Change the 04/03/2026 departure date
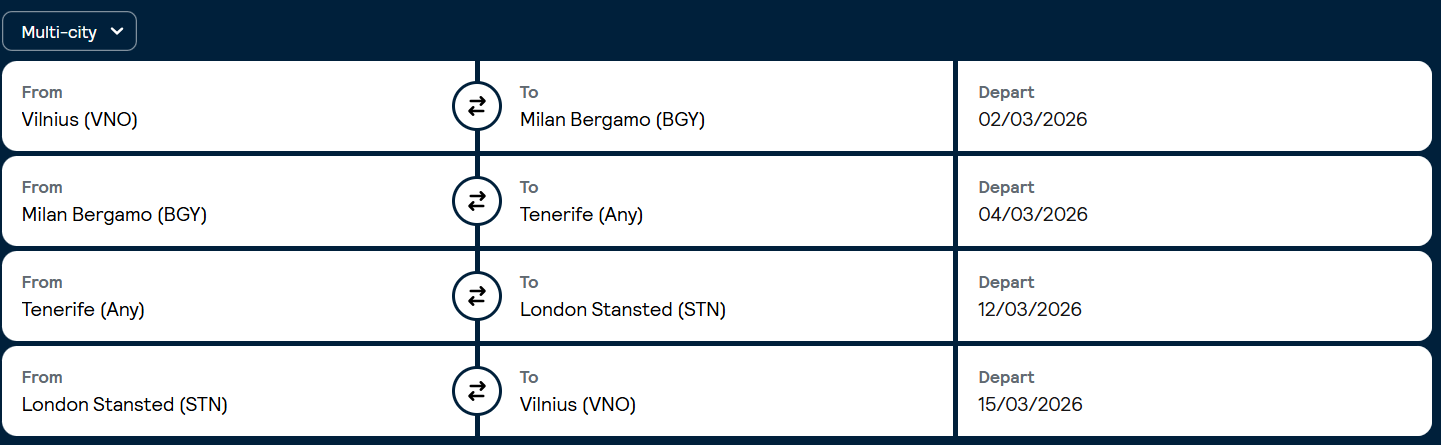Viewport: 1441px width, 445px height. [x=1032, y=215]
